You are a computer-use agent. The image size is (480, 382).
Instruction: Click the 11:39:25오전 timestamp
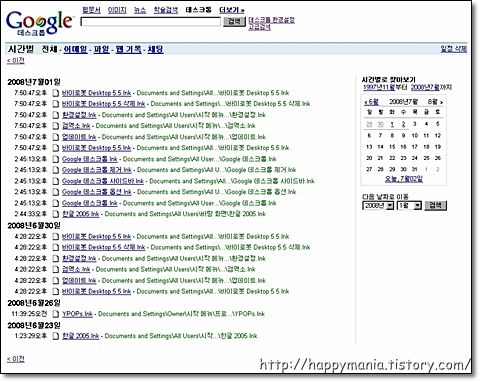29,314
